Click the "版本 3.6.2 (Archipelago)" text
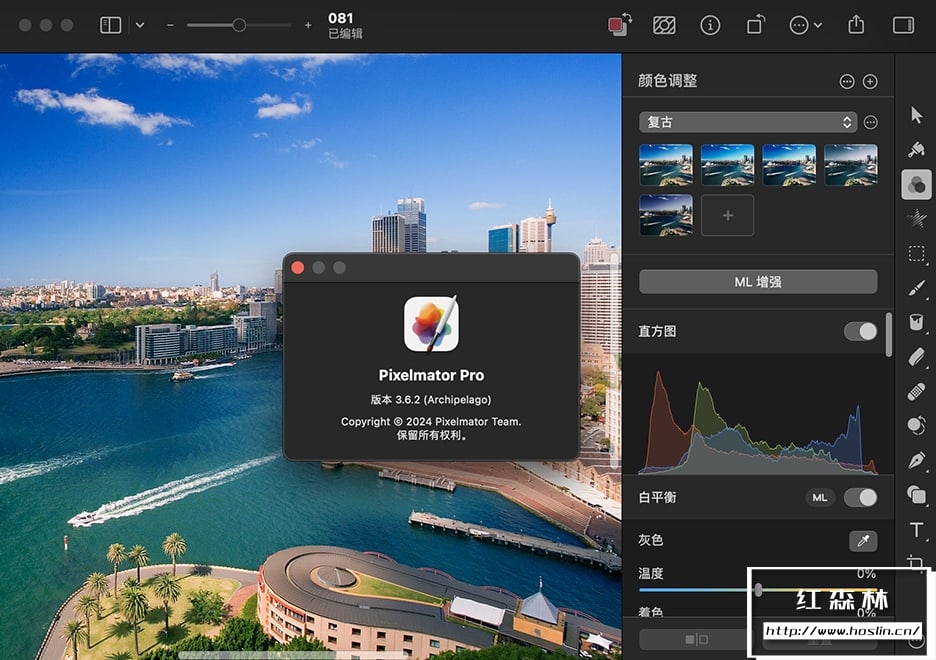Image resolution: width=936 pixels, height=660 pixels. 431,399
